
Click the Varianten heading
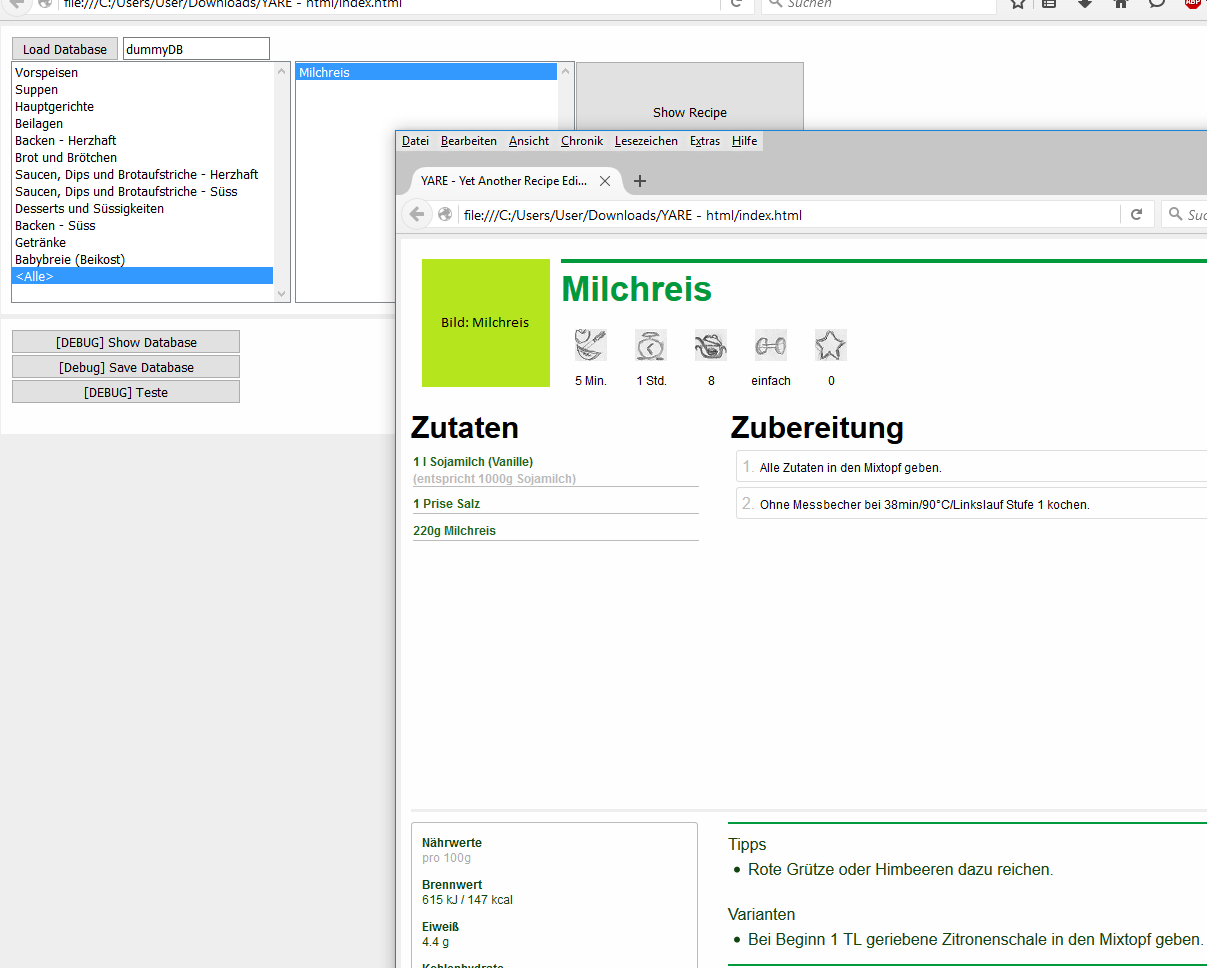coord(762,915)
